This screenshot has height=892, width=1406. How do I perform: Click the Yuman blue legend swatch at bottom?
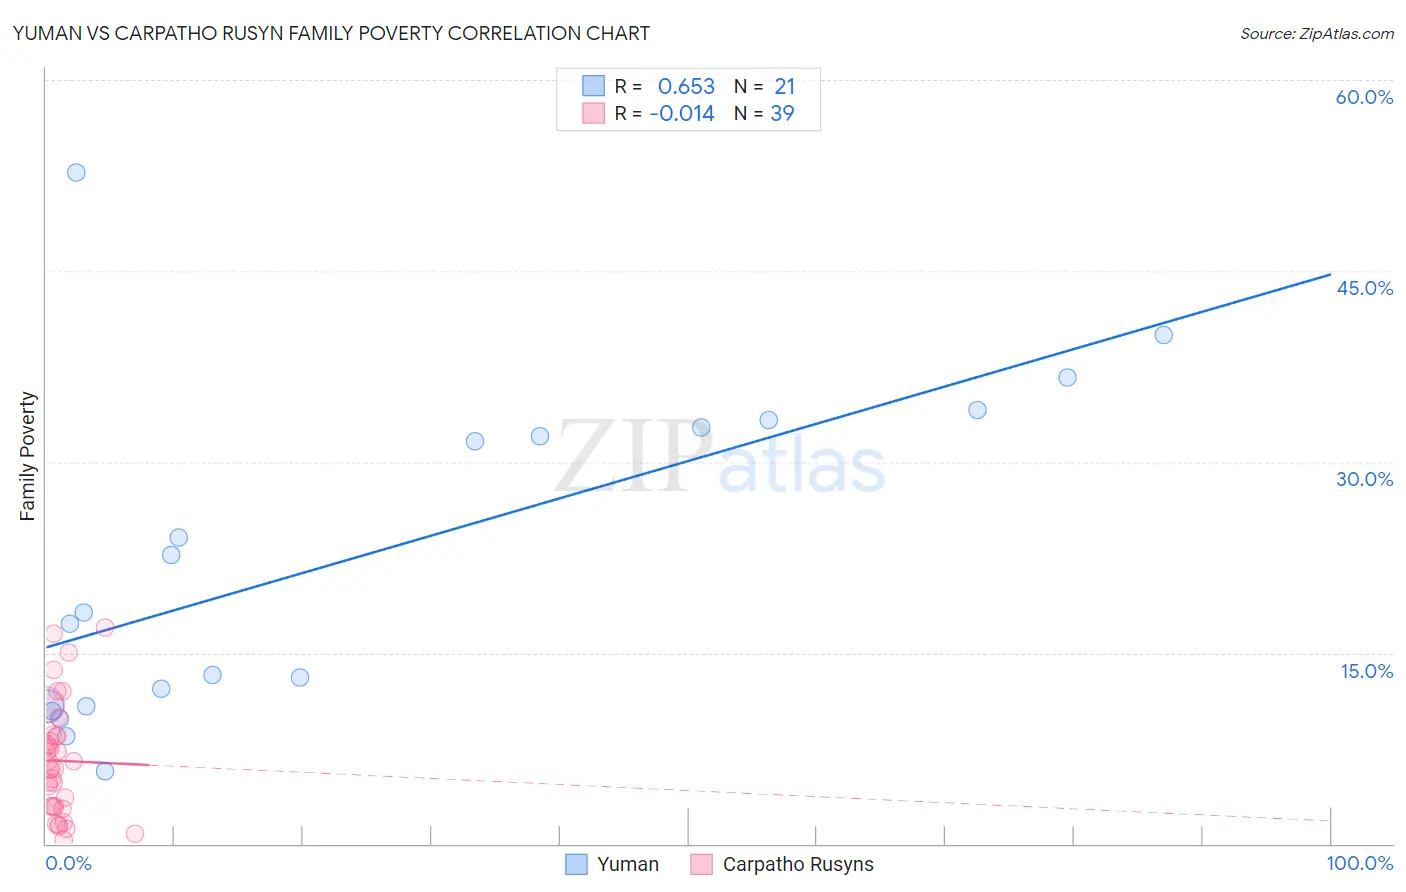pos(576,864)
